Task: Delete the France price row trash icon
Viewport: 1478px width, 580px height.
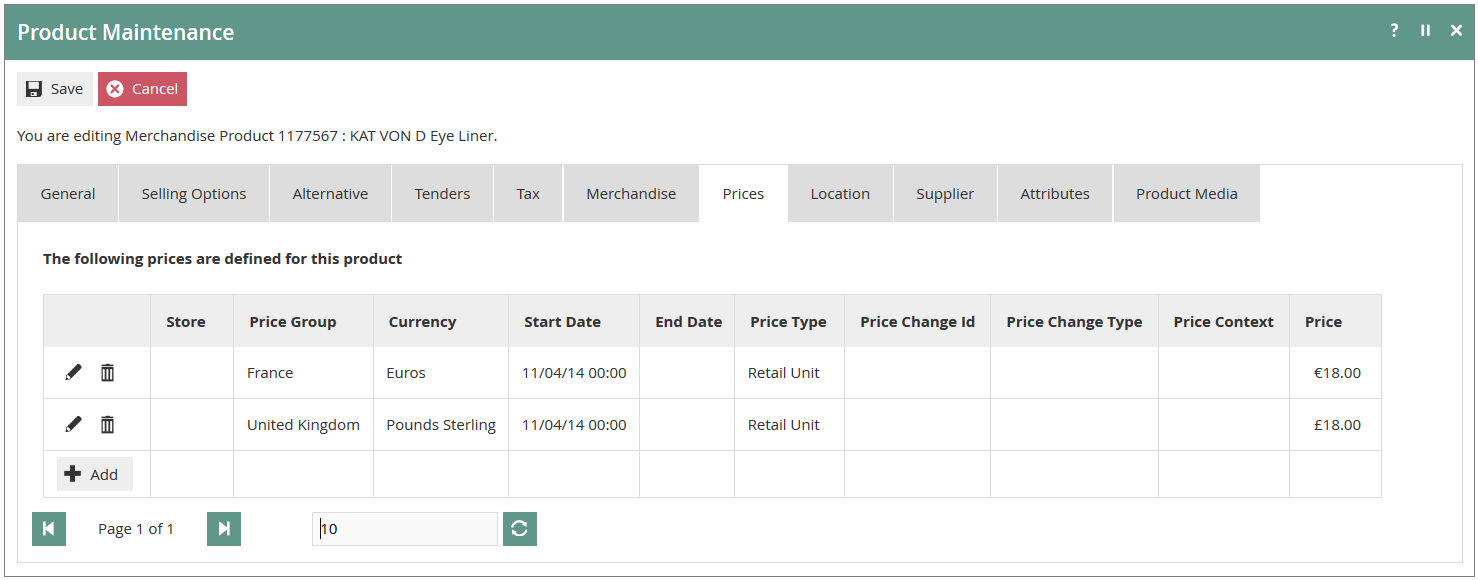Action: 107,373
